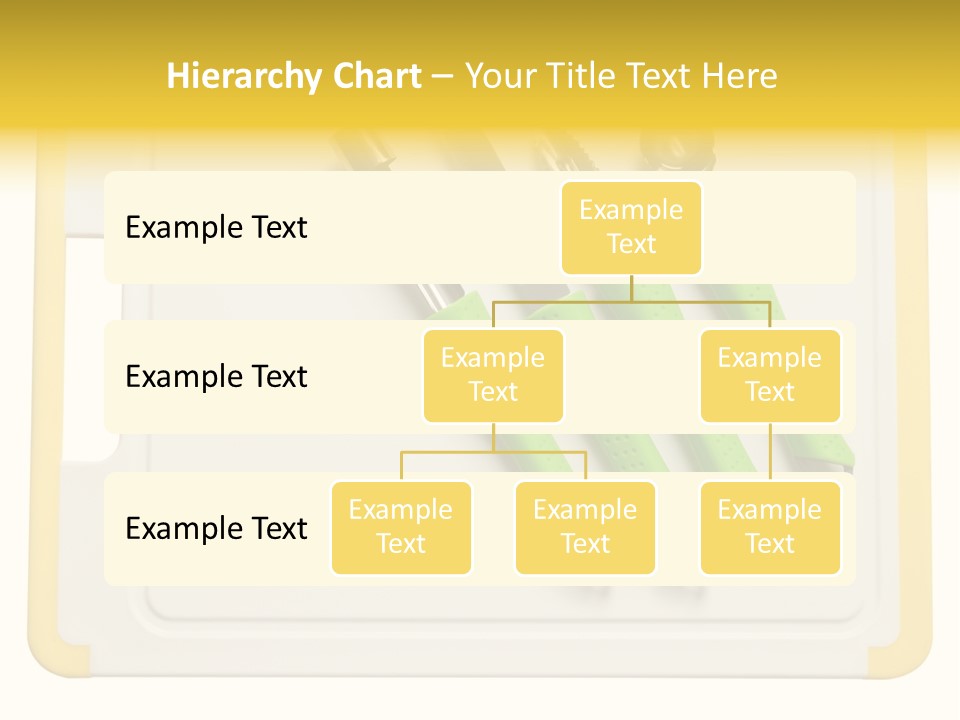Select the middle row "Example Text" label
Viewport: 960px width, 720px height.
click(x=216, y=376)
